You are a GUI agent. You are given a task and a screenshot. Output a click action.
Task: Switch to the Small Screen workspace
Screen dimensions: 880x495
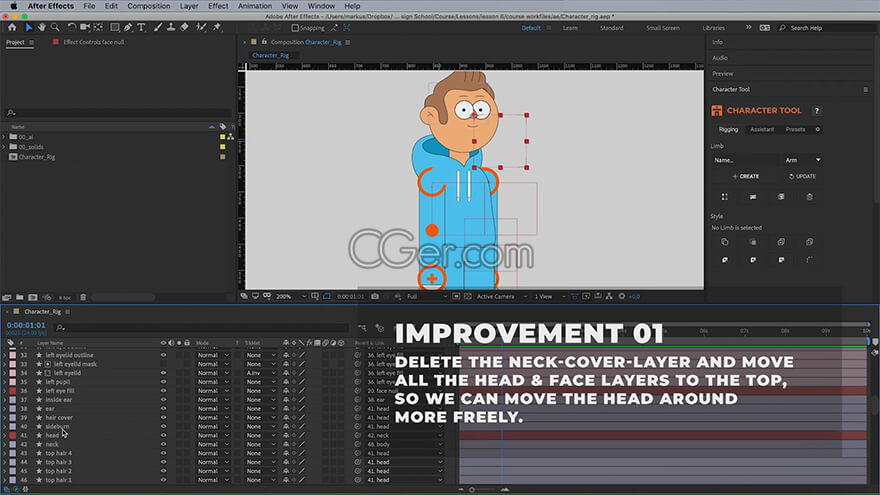click(x=663, y=28)
